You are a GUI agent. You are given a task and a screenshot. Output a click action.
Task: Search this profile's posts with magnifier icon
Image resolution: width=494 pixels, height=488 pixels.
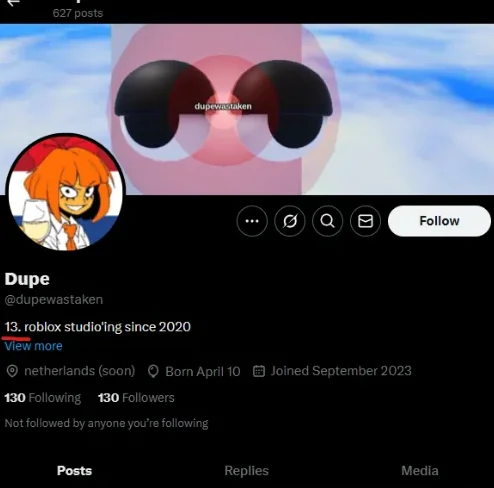[x=327, y=221]
